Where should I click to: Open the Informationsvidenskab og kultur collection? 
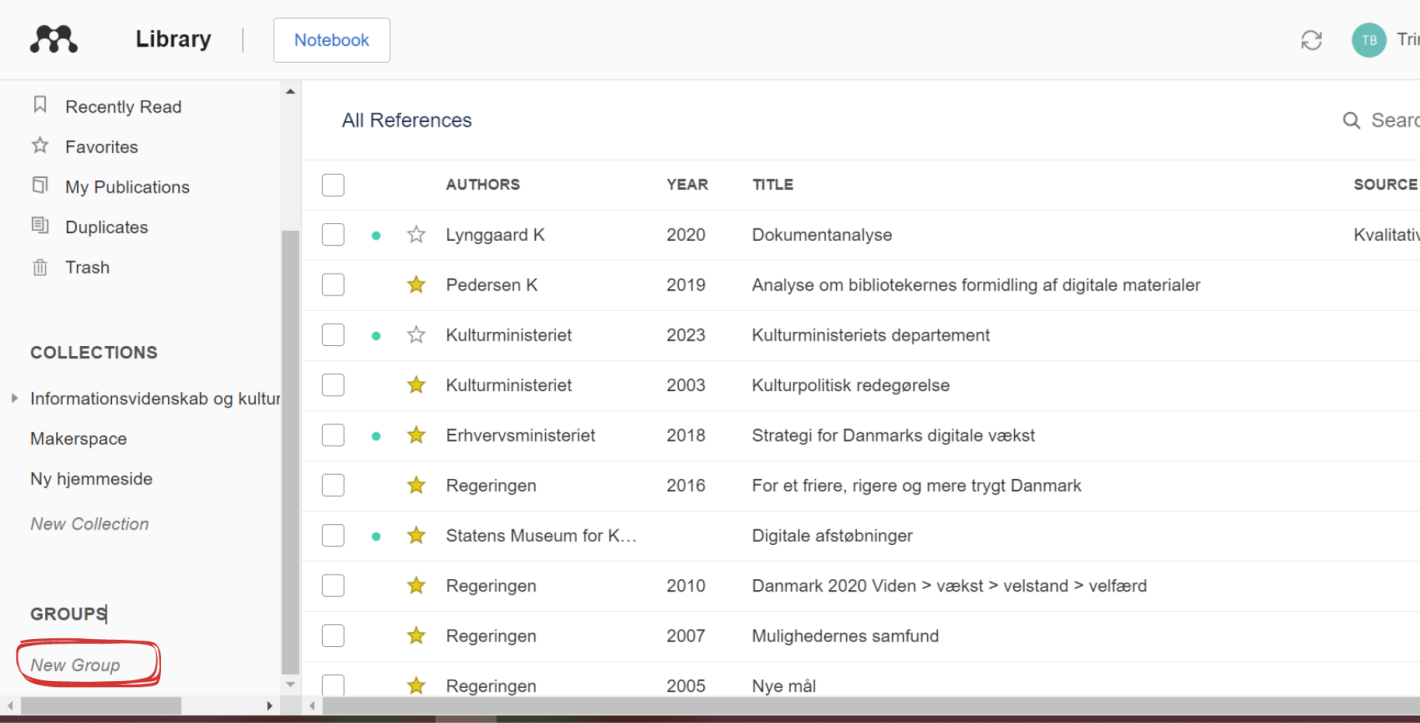coord(155,399)
